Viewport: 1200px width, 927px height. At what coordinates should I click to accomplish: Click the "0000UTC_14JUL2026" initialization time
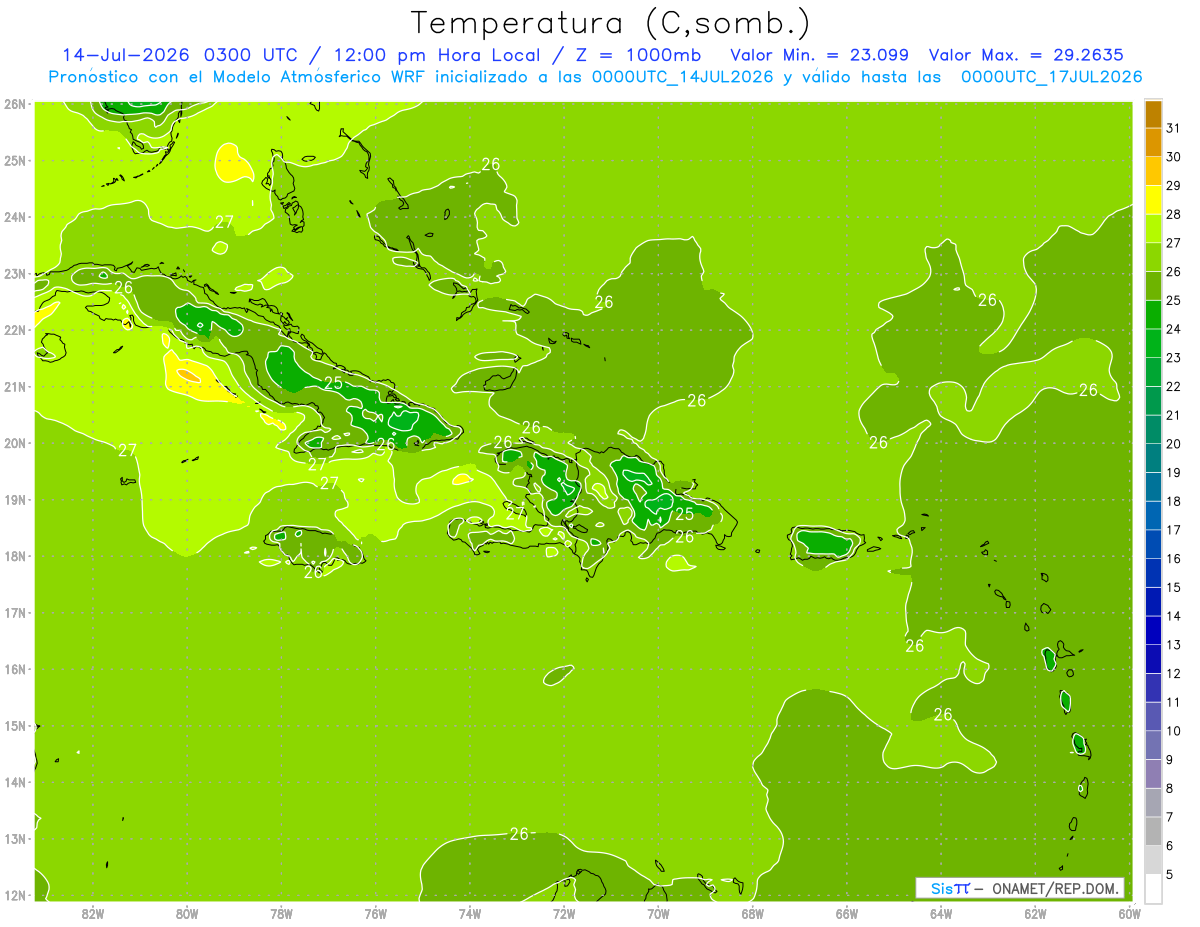[x=682, y=77]
